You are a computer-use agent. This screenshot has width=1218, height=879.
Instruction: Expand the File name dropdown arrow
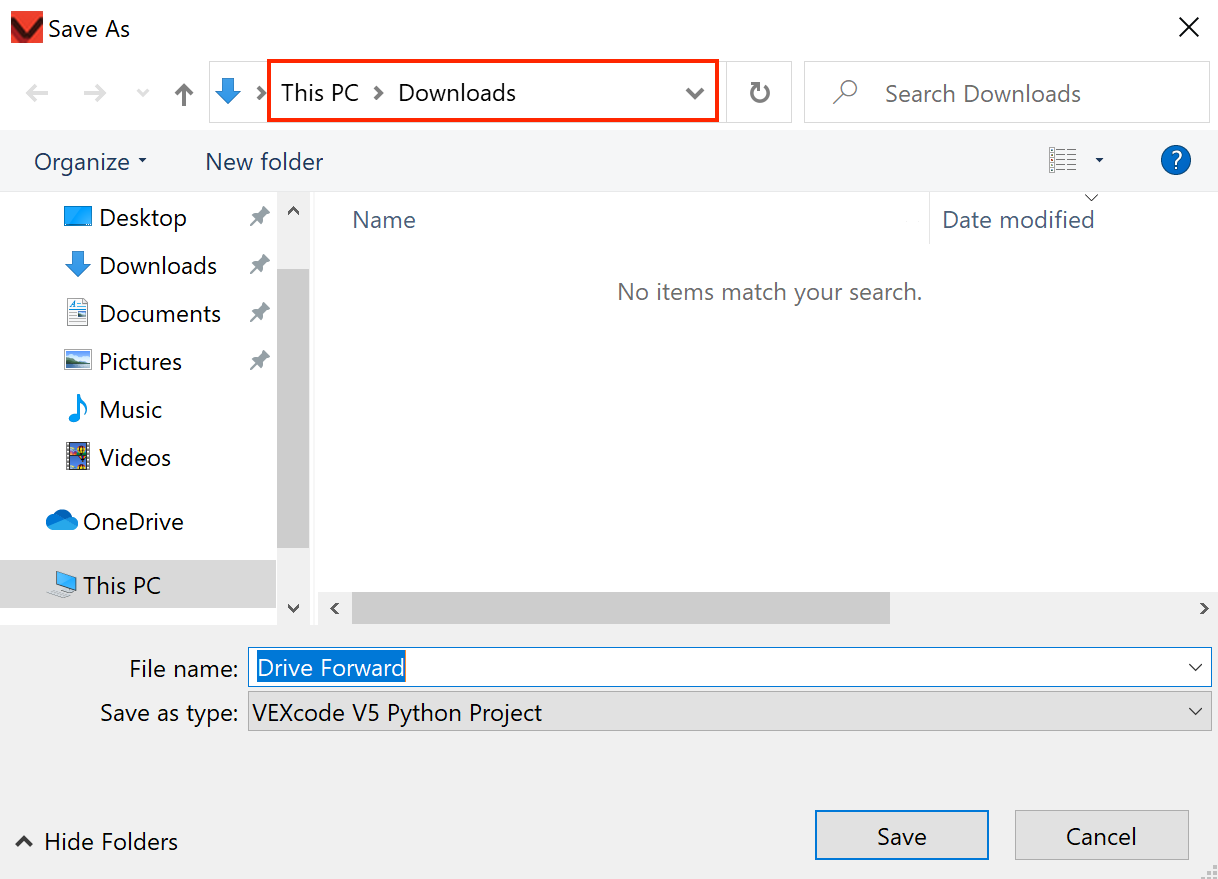1195,667
